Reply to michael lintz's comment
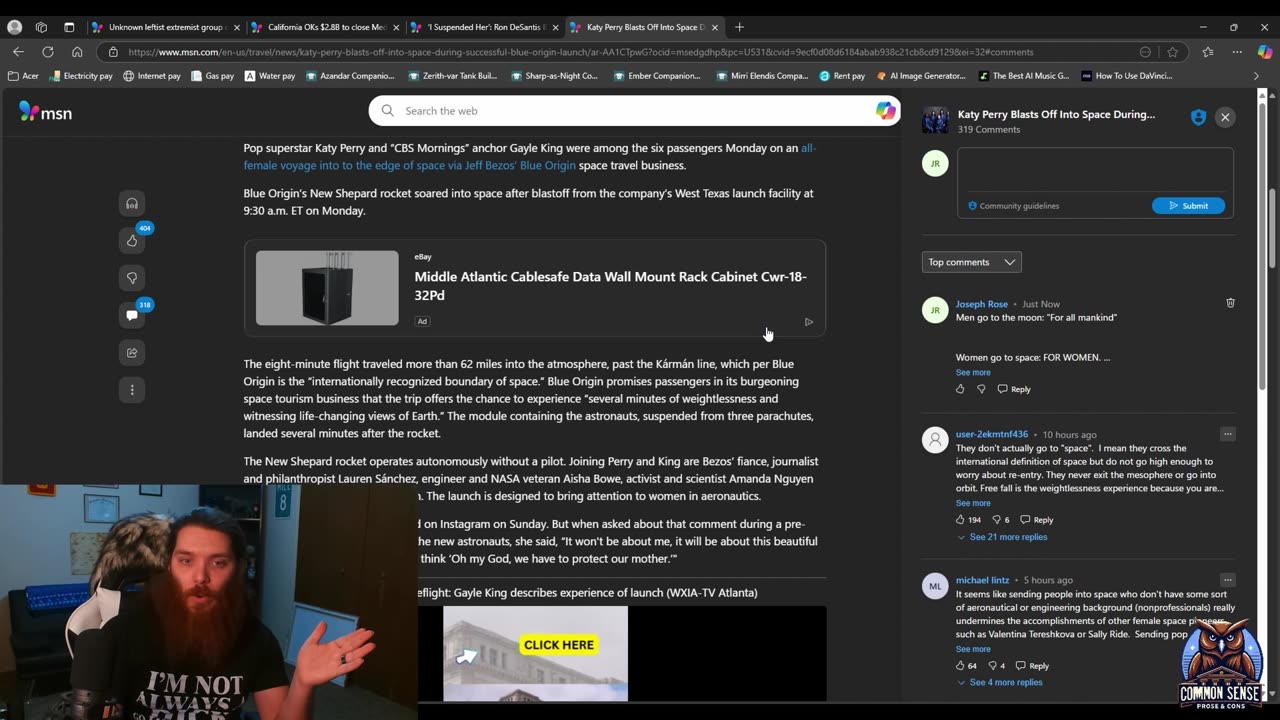The width and height of the screenshot is (1280, 720). [1033, 666]
